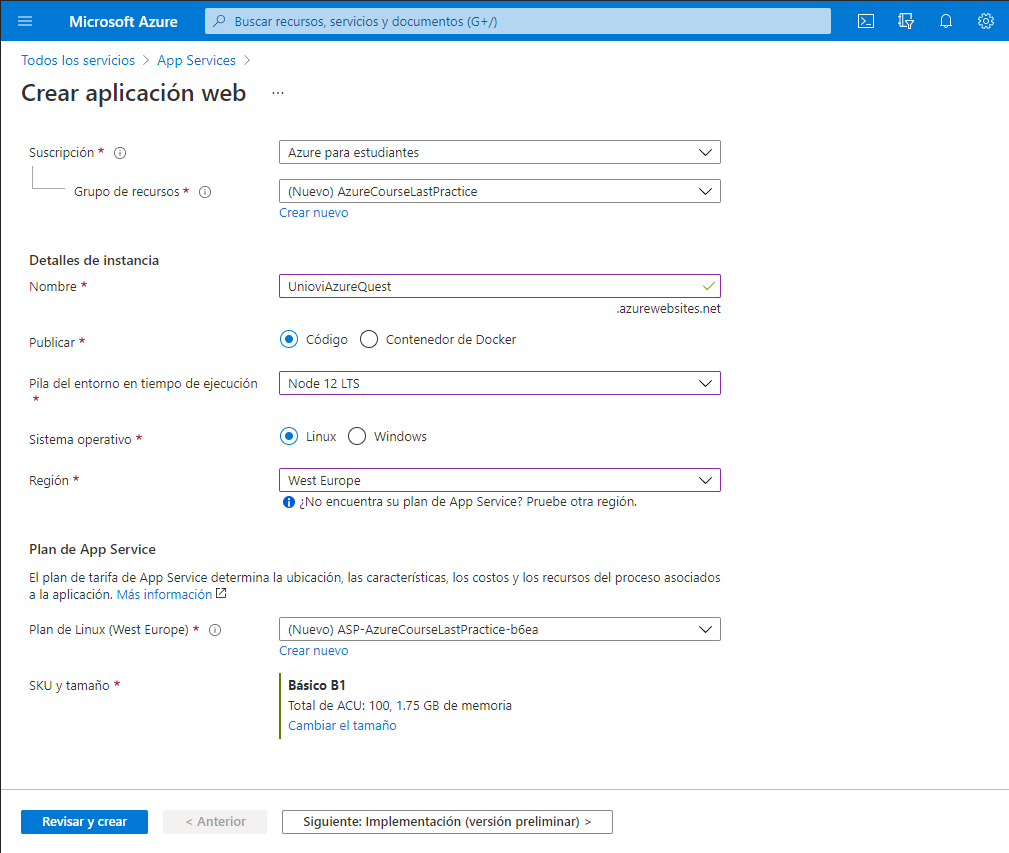Select Contenedor de Docker option
The width and height of the screenshot is (1009, 853).
pos(369,339)
